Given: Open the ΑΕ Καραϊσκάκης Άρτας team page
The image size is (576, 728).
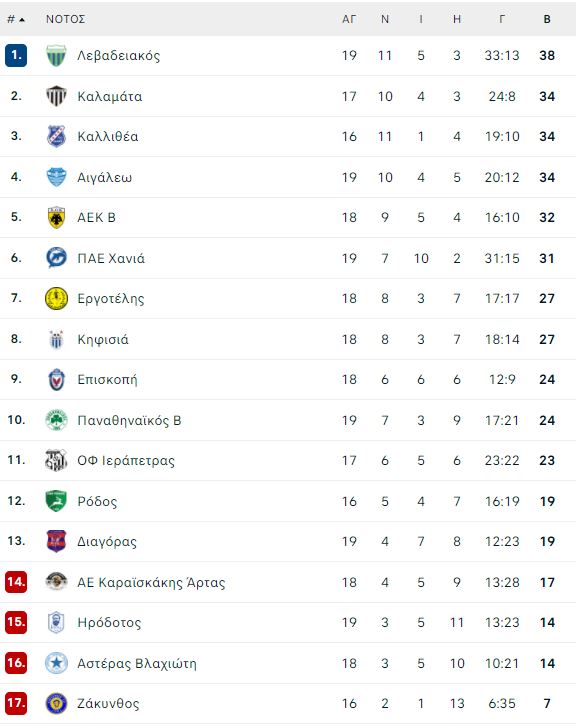Looking at the screenshot, I should pyautogui.click(x=151, y=582).
